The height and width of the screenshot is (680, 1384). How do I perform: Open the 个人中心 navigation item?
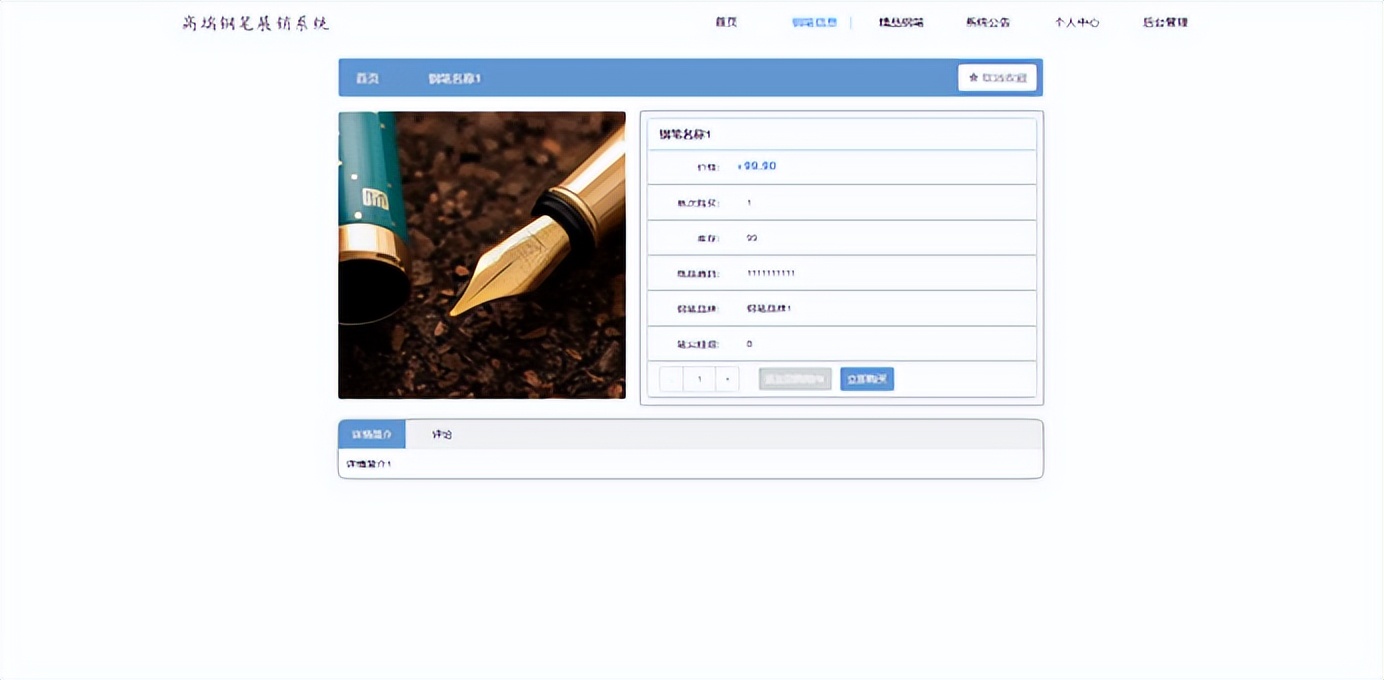[1075, 22]
